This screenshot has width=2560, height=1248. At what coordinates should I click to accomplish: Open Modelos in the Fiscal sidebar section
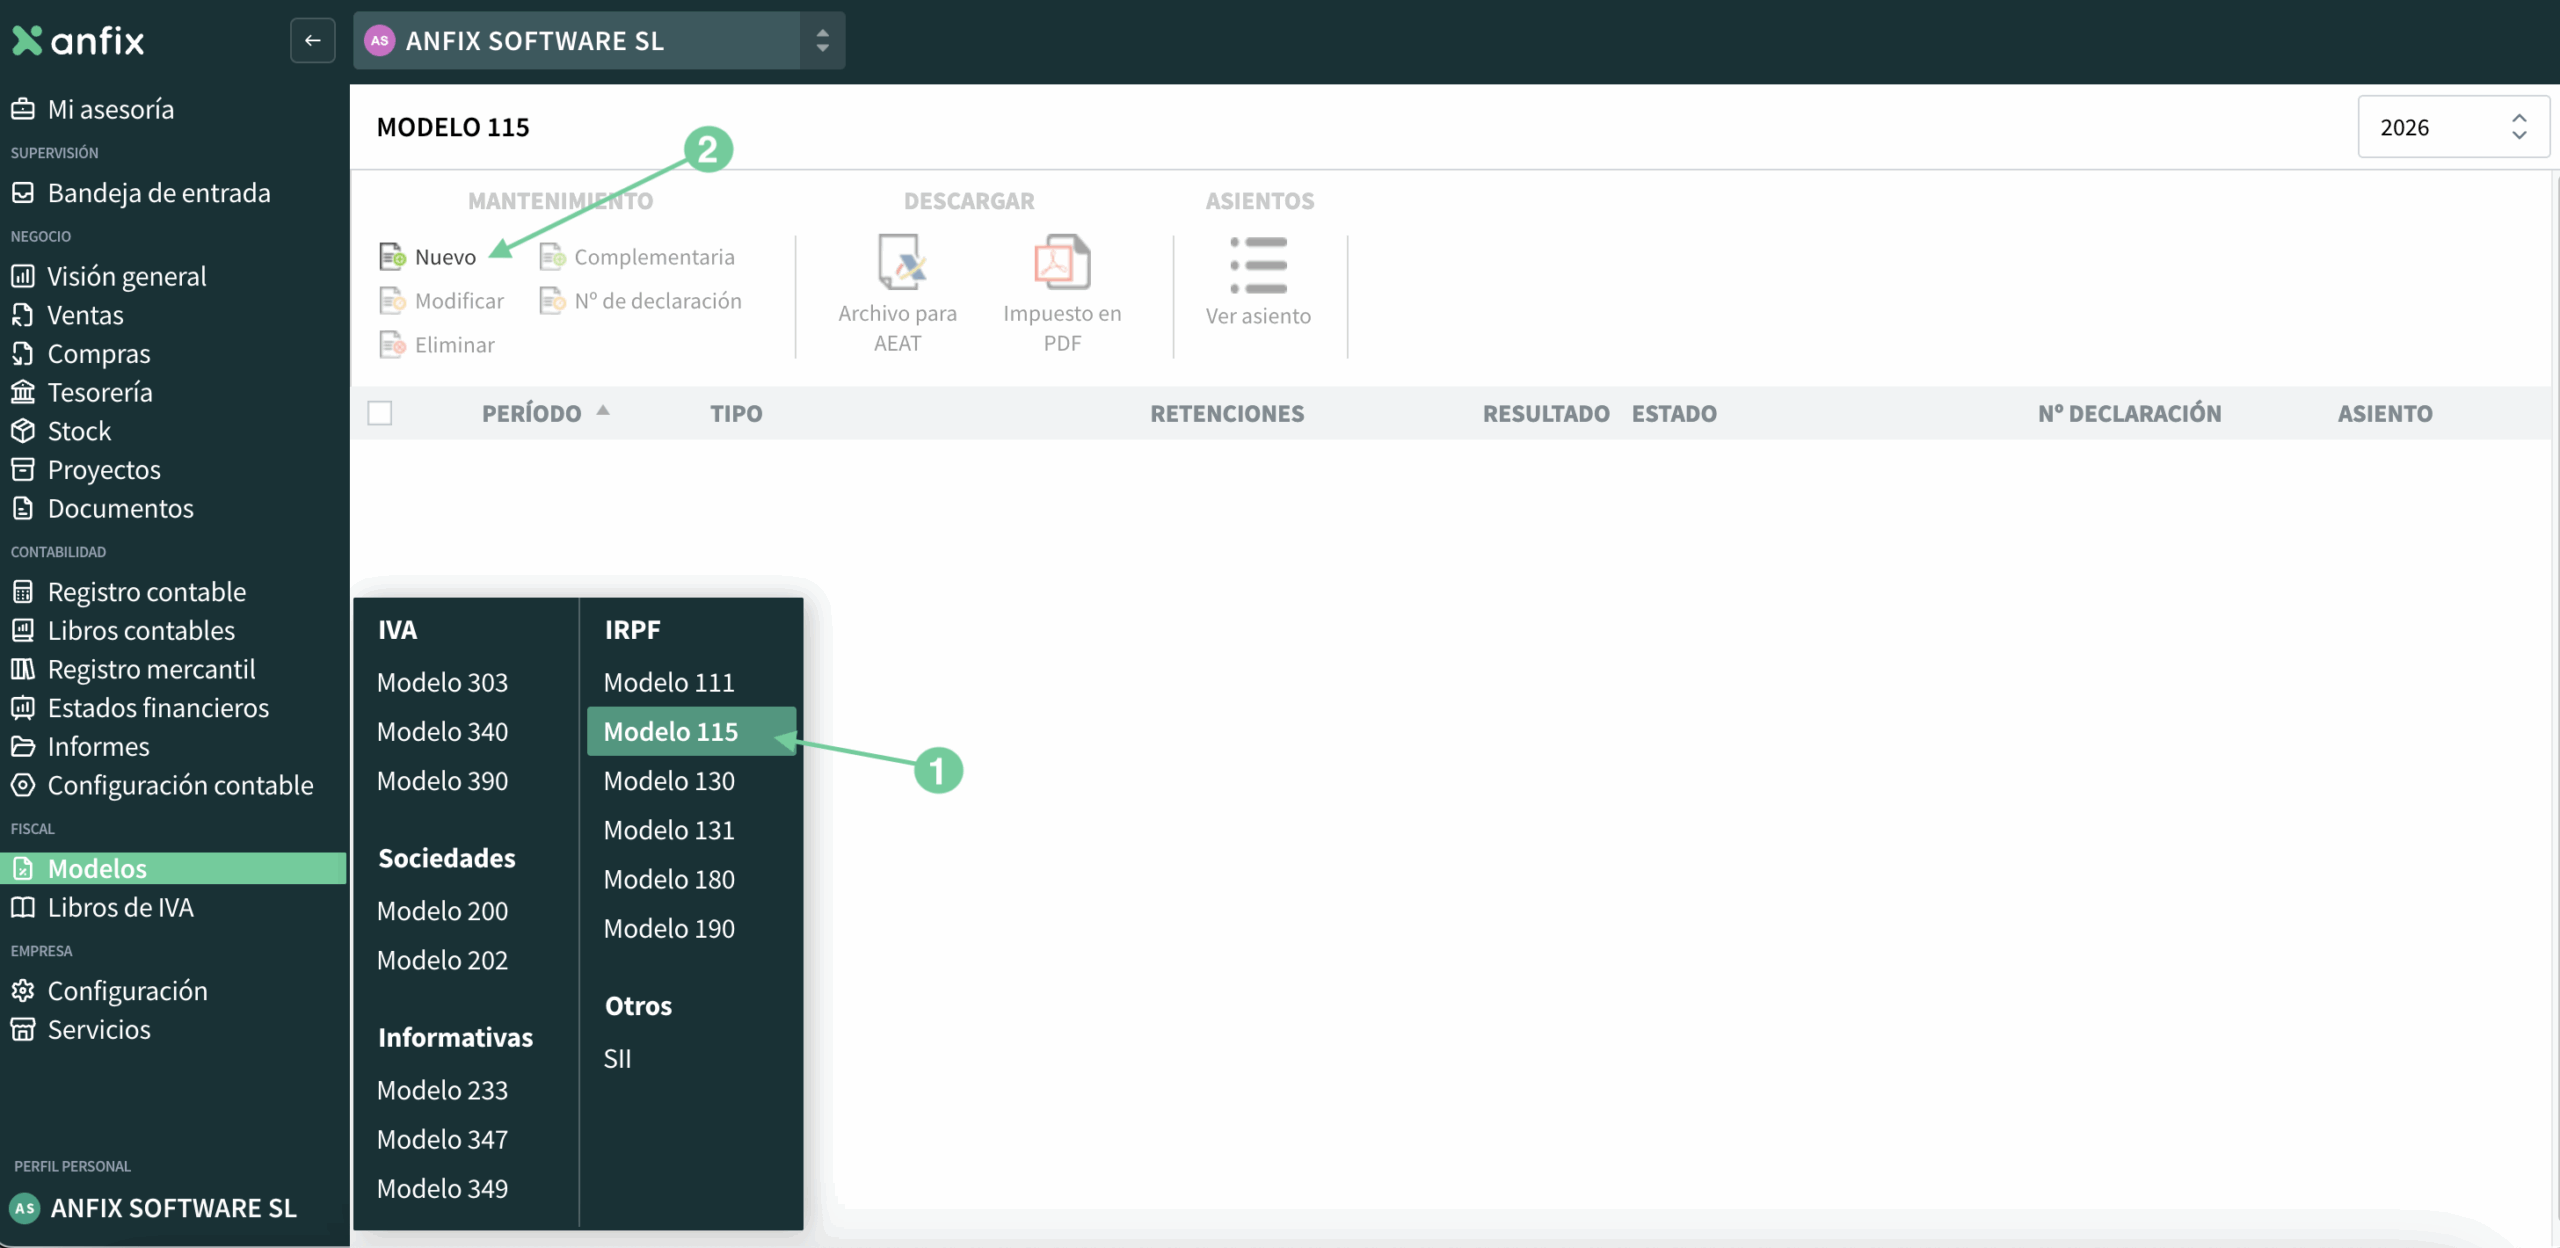coord(174,868)
